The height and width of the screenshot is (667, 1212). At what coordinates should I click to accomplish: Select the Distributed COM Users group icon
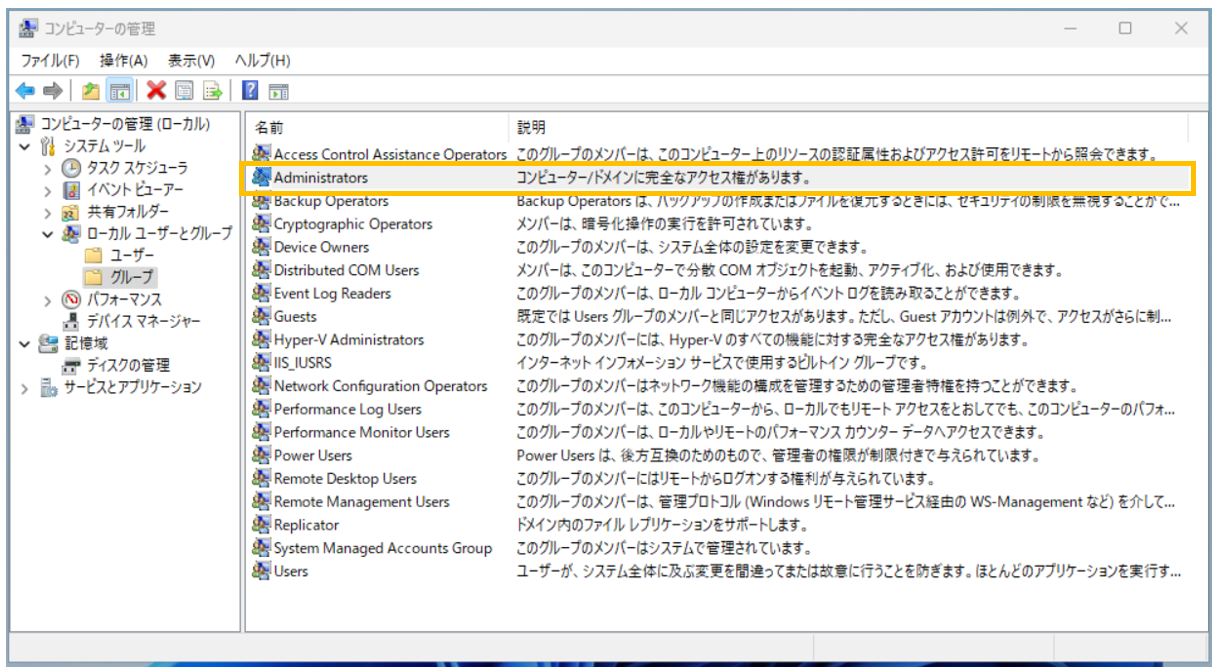point(261,270)
